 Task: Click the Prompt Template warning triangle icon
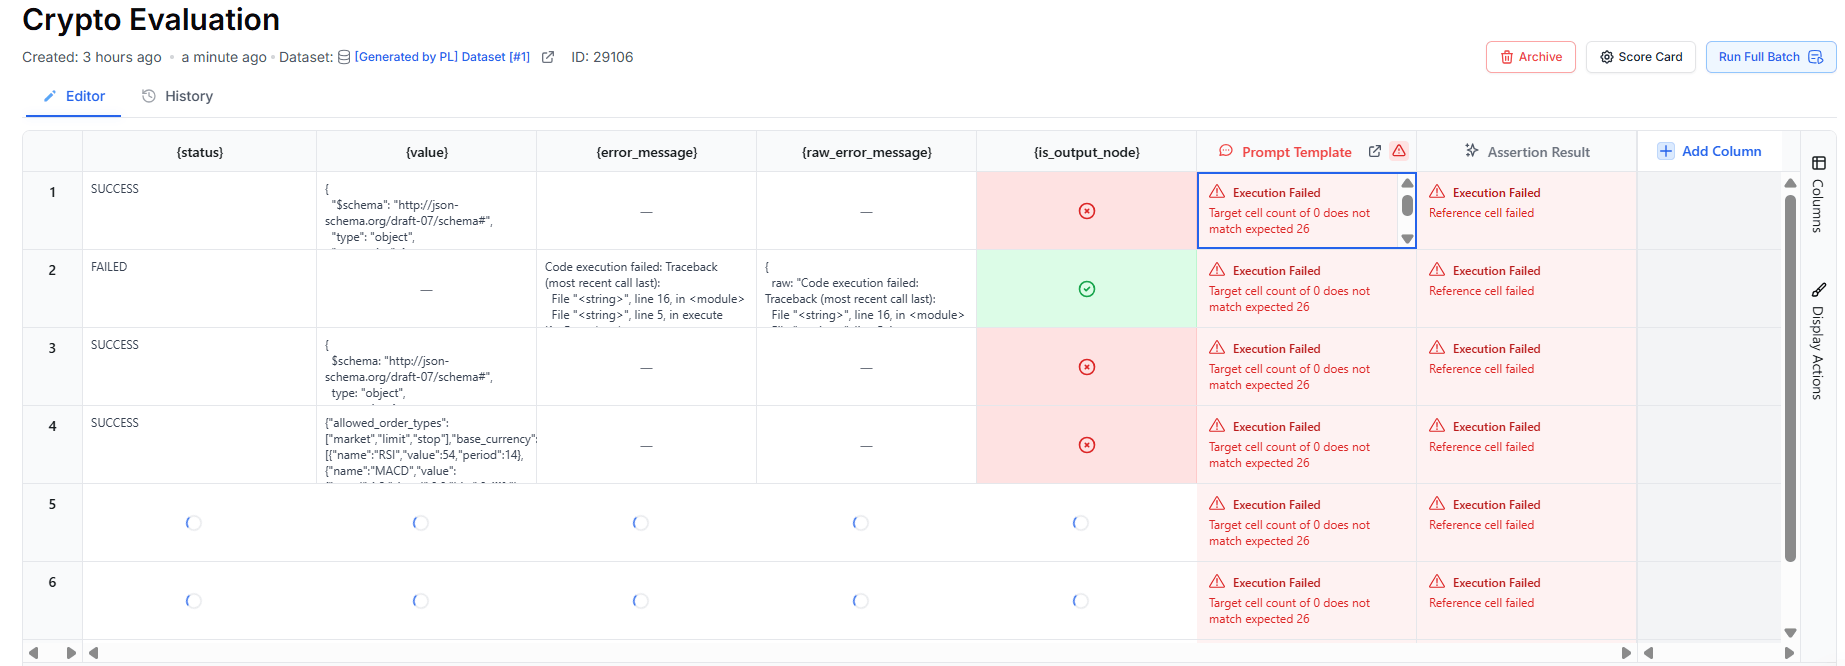pyautogui.click(x=1399, y=151)
